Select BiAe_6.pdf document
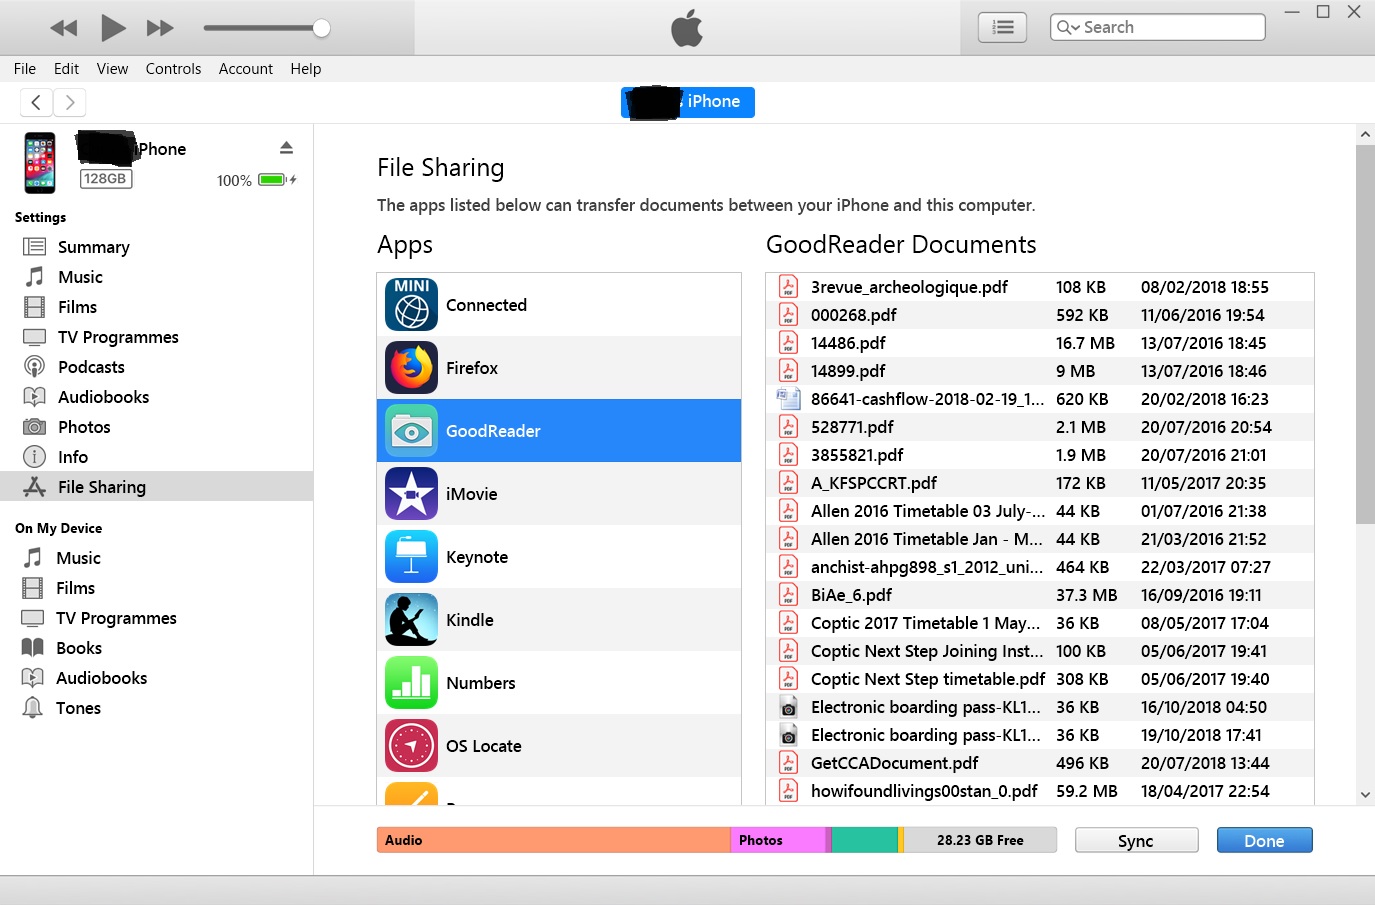This screenshot has height=905, width=1375. coord(1040,595)
